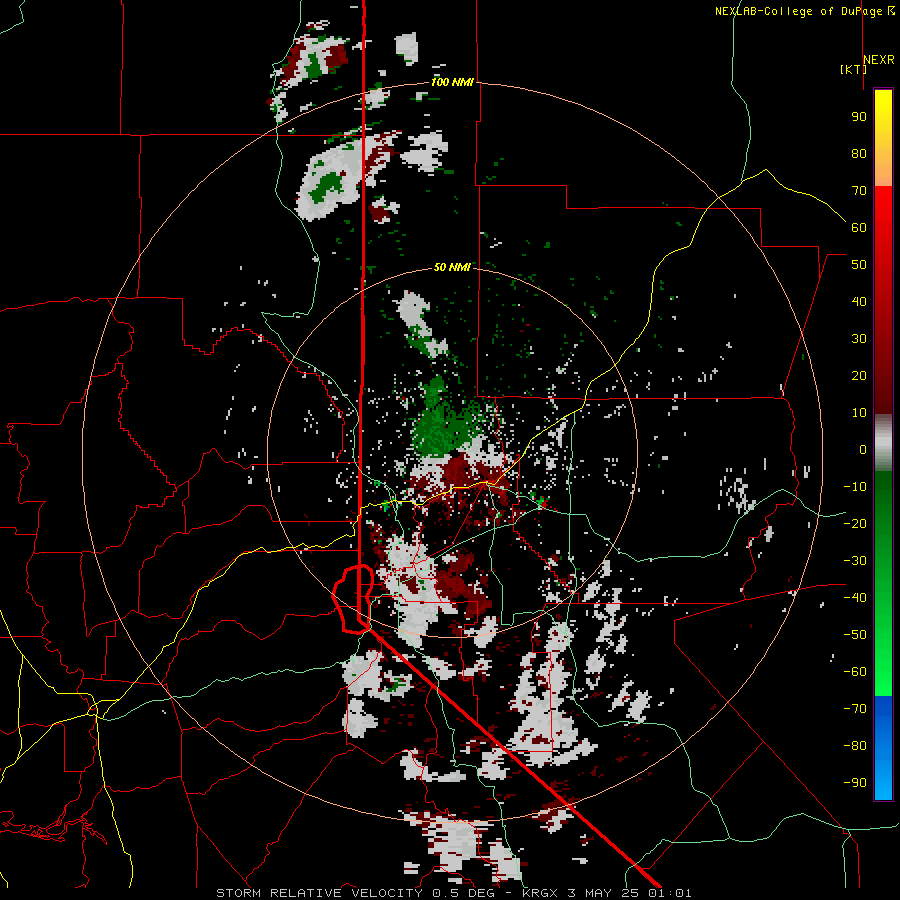
Task: Click the -10 value on velocity scale
Action: tap(855, 487)
